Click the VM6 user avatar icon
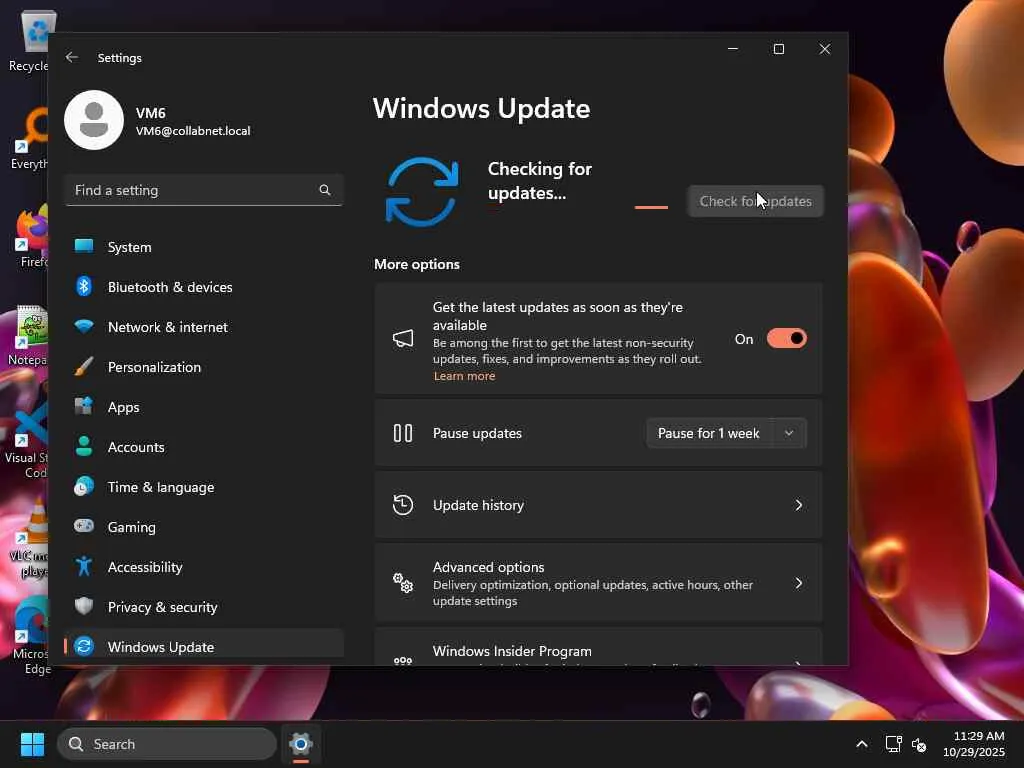This screenshot has height=768, width=1024. pyautogui.click(x=94, y=120)
